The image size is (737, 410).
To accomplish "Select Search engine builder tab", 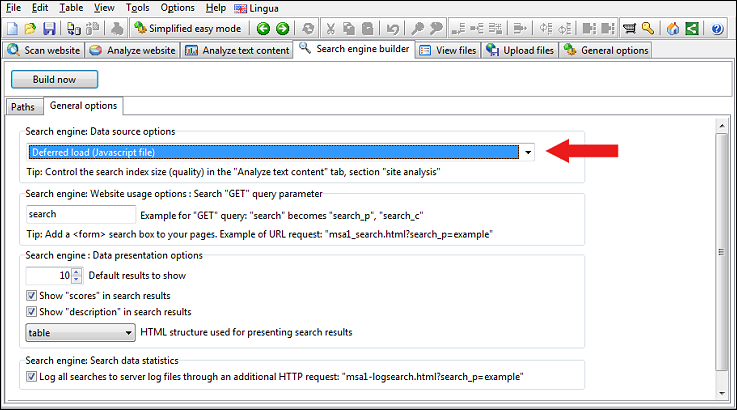I will click(354, 49).
